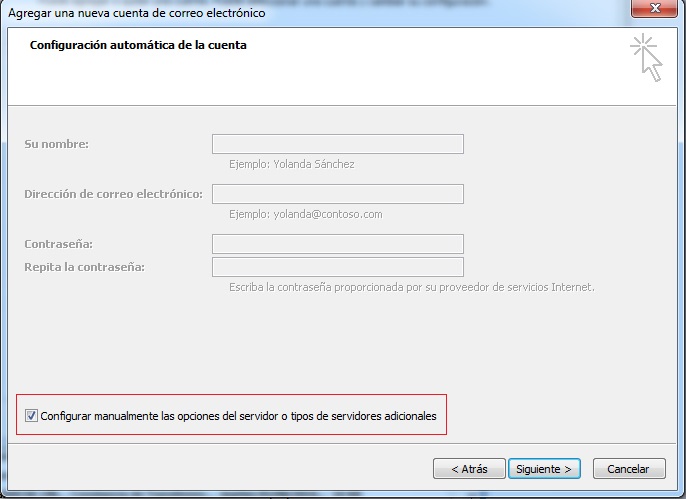The height and width of the screenshot is (499, 686).
Task: Click the 'Ejemplo: yolanda@contoso.com' hint text
Action: pyautogui.click(x=306, y=214)
